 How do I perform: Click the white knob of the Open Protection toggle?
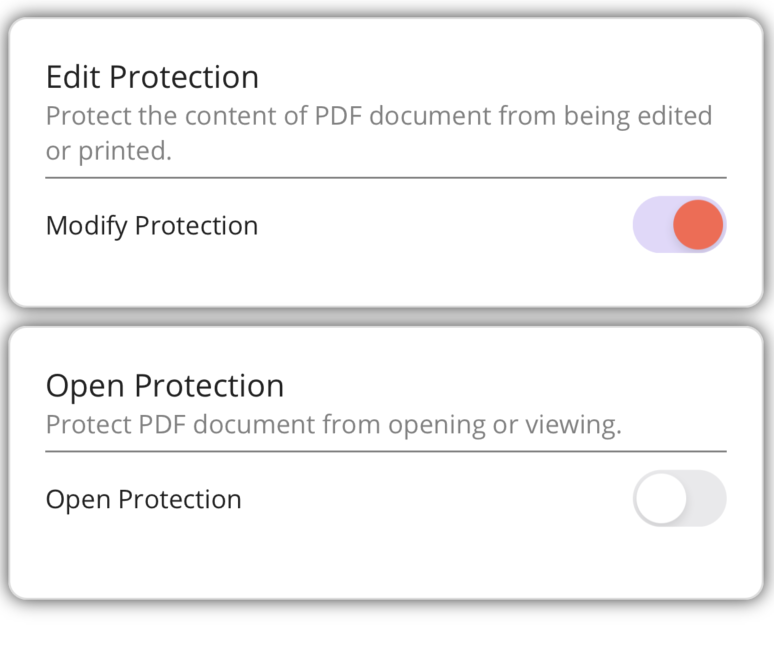tap(661, 498)
